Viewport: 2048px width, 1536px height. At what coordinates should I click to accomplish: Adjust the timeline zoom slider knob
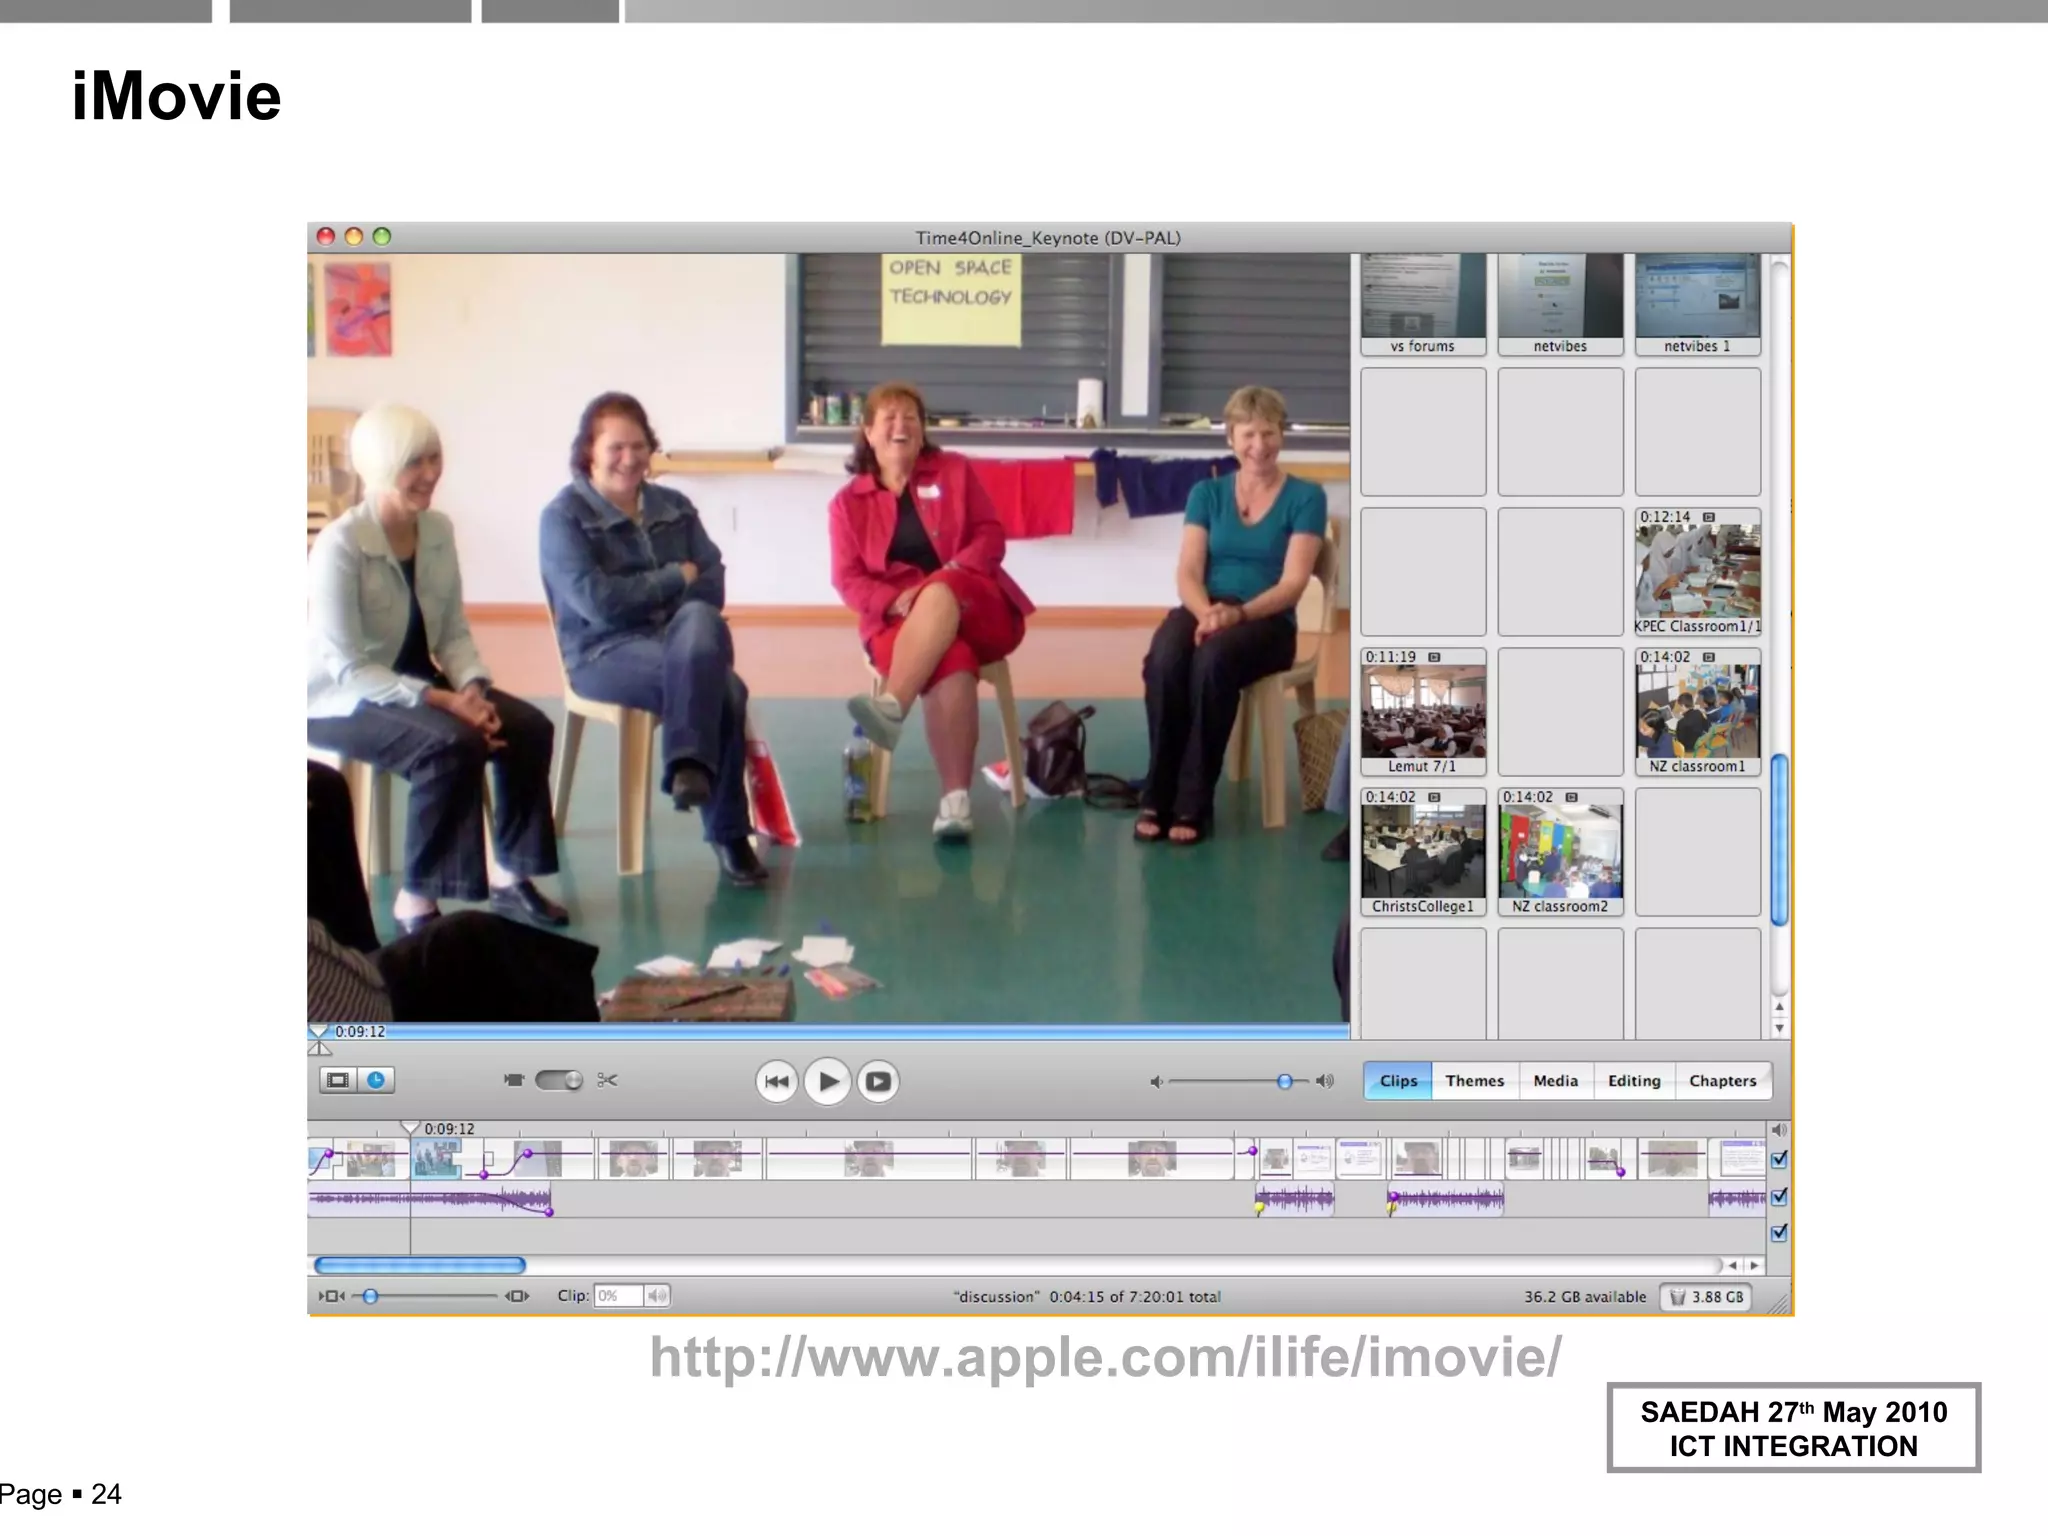[370, 1296]
